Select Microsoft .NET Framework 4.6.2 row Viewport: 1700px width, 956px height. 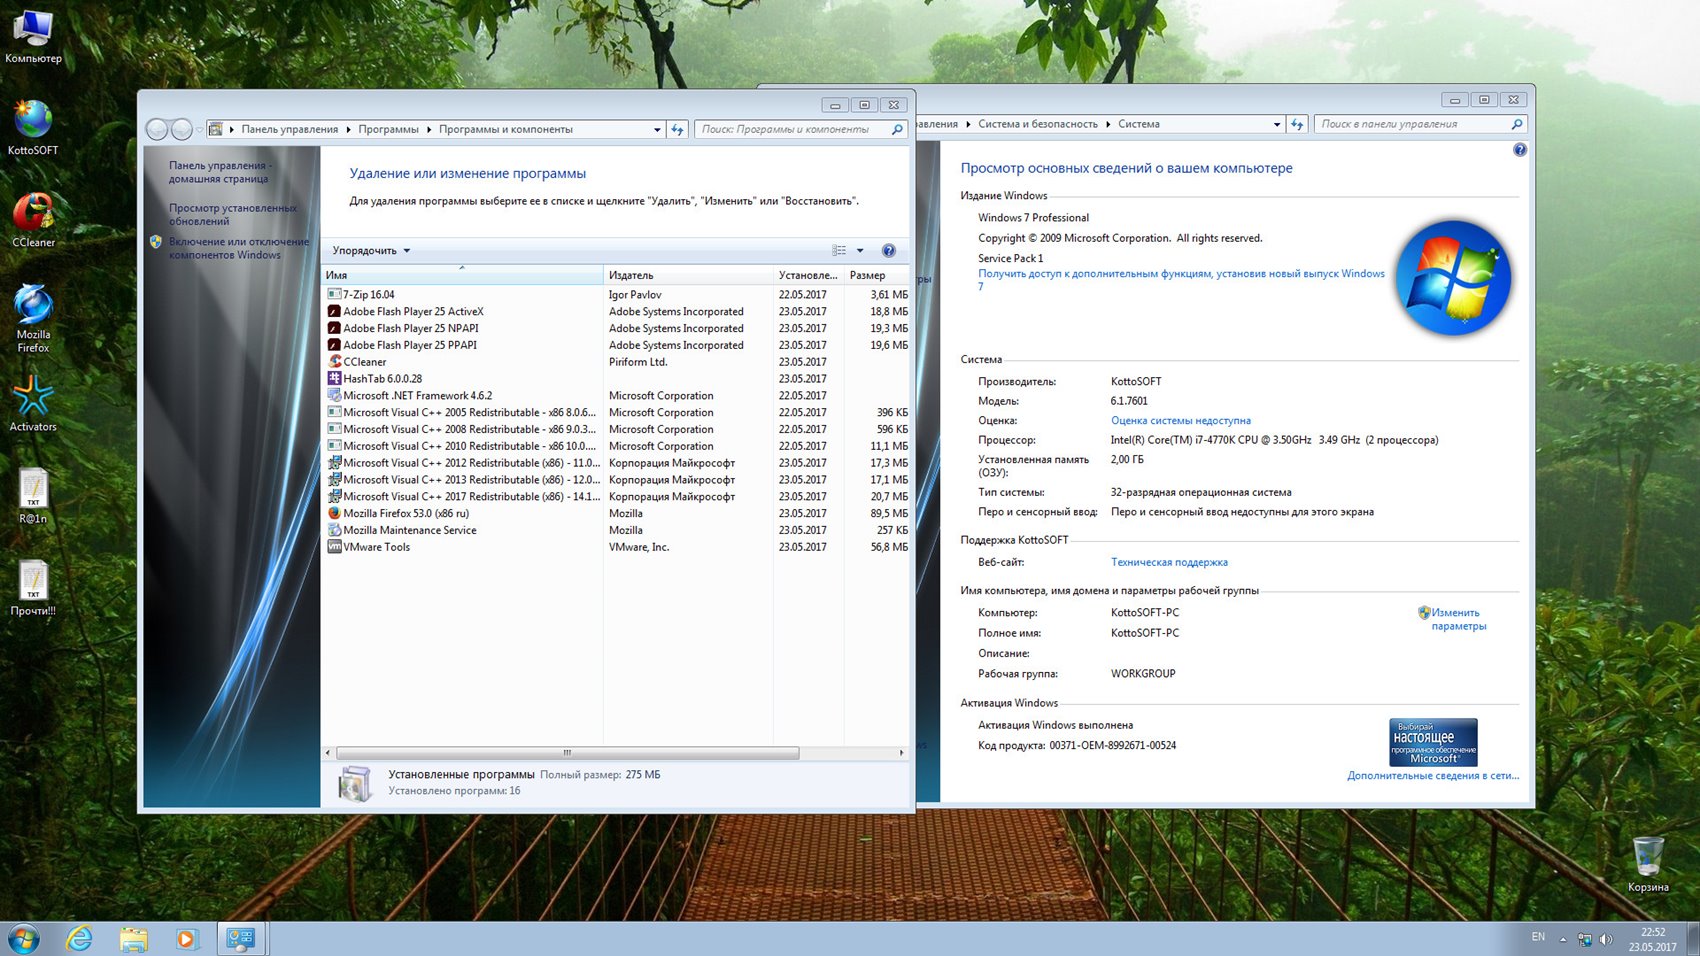tap(616, 396)
